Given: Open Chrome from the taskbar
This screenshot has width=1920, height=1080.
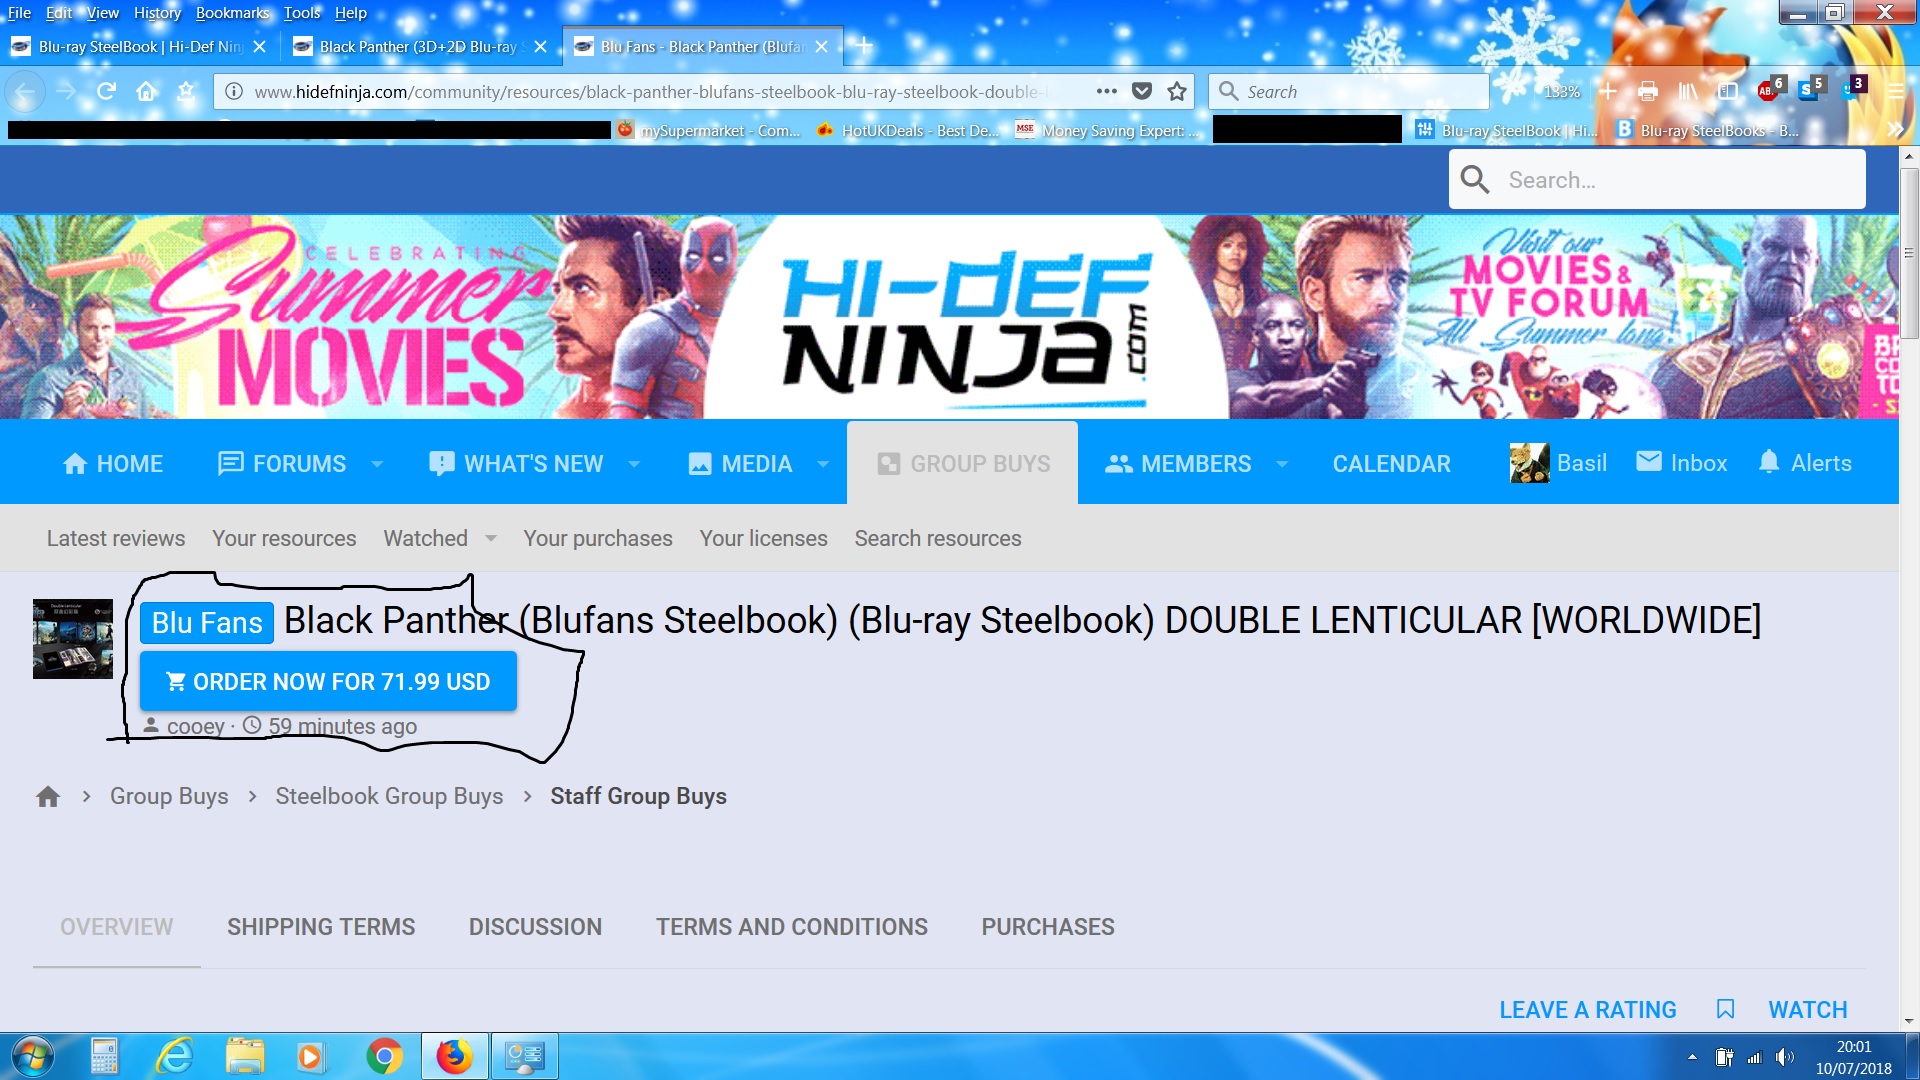Looking at the screenshot, I should [384, 1056].
